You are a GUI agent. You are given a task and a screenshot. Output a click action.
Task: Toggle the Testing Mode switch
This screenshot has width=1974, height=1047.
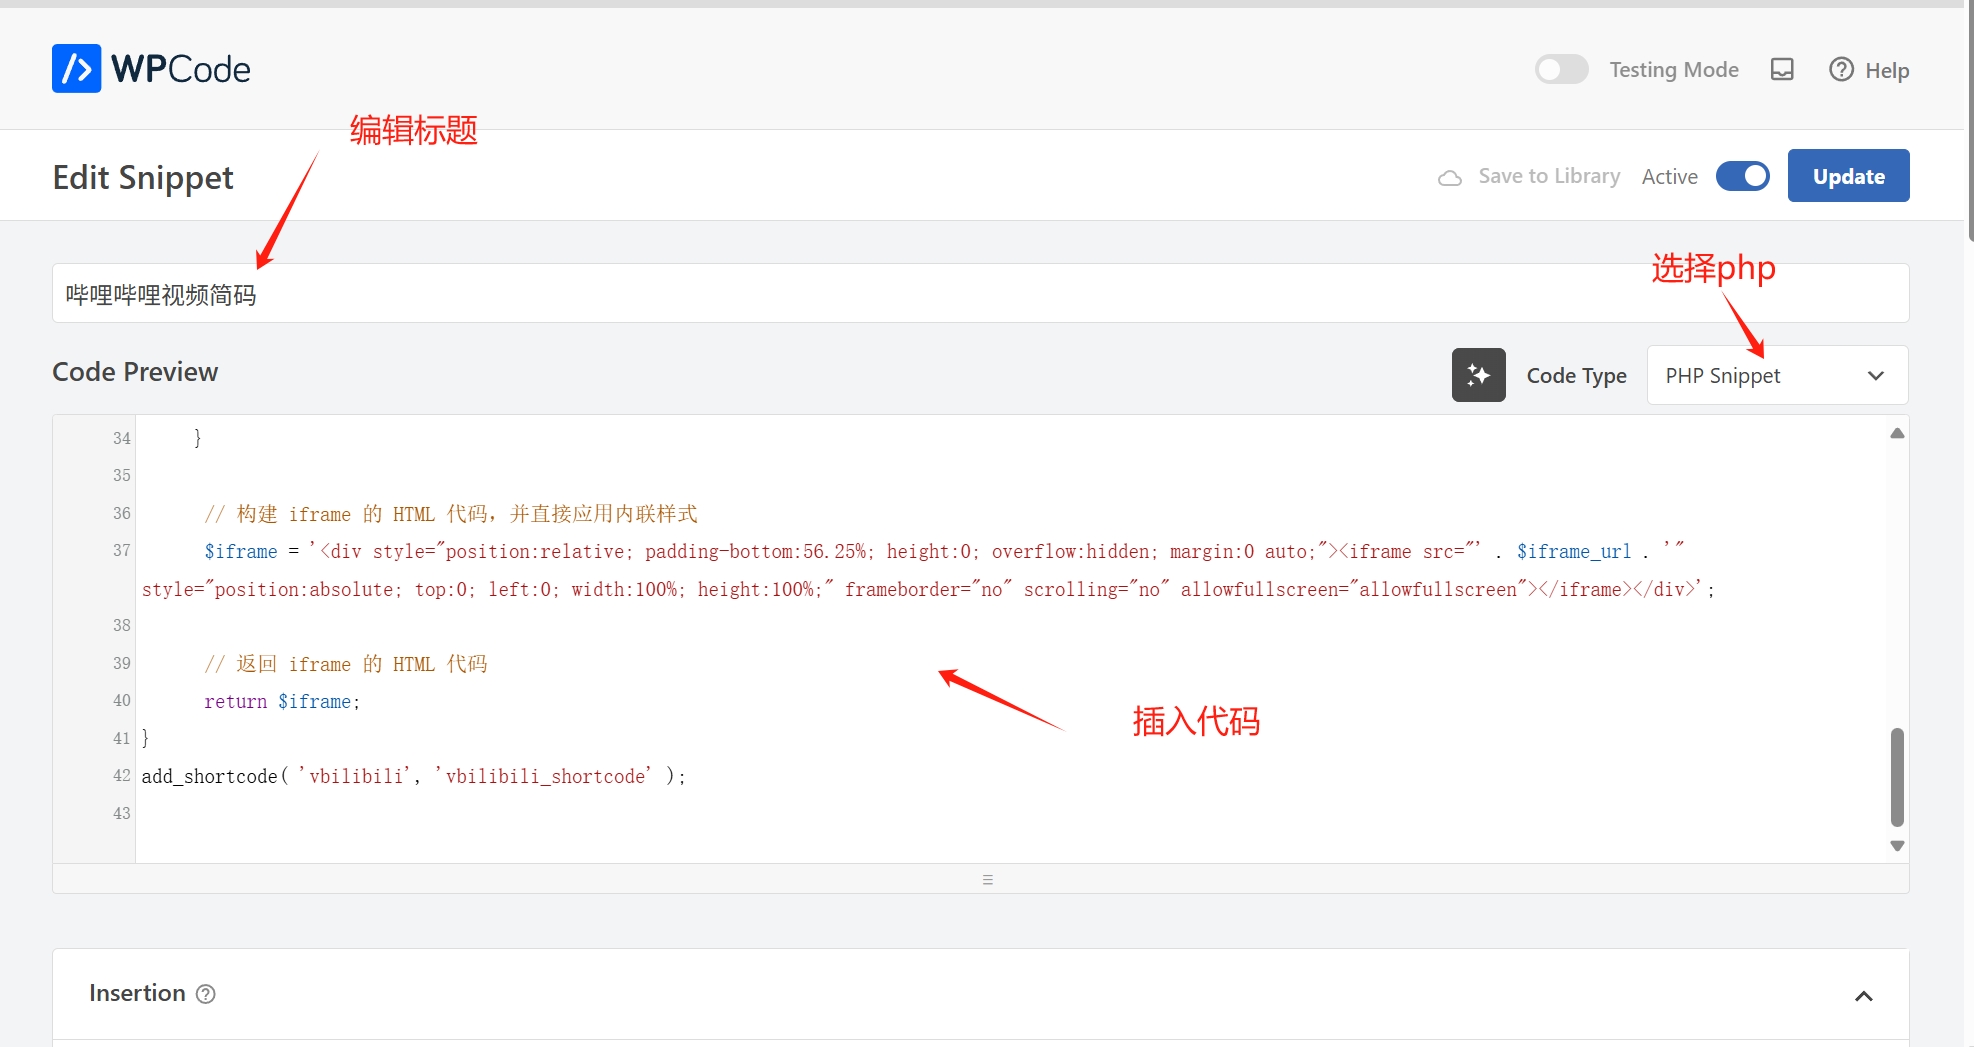[x=1561, y=69]
